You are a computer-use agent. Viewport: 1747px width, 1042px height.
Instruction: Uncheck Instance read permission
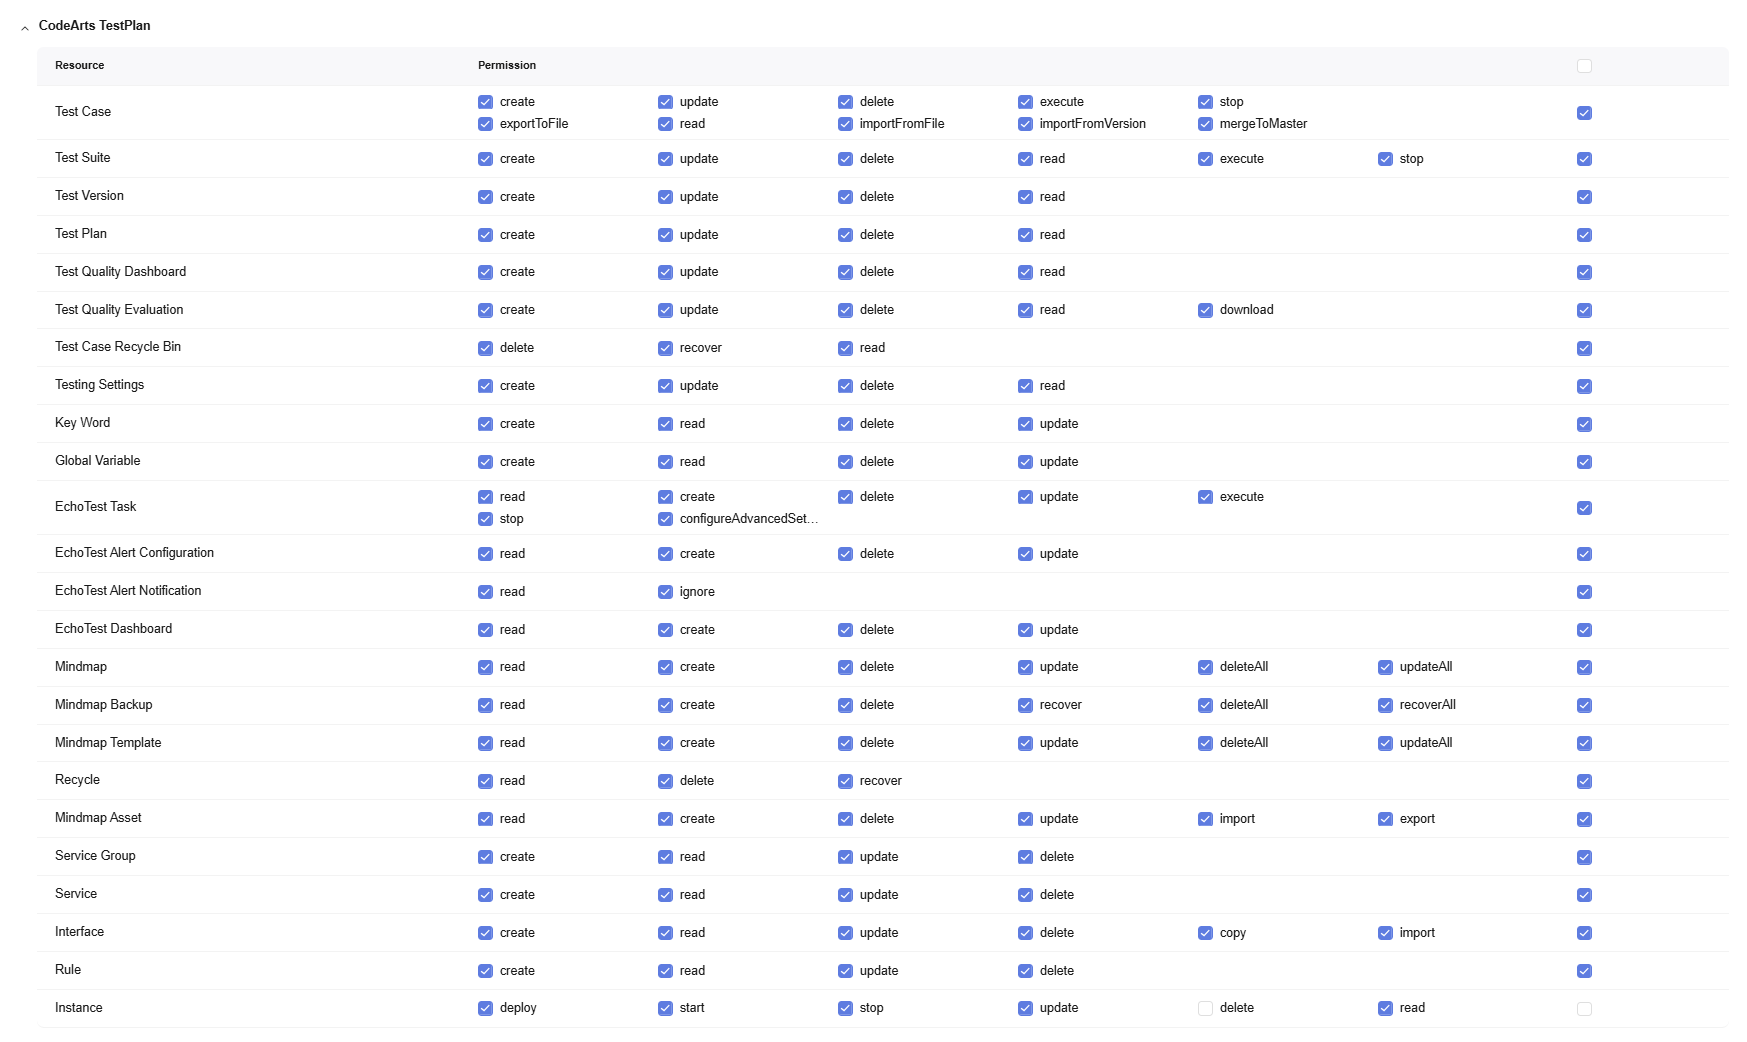(1385, 1008)
